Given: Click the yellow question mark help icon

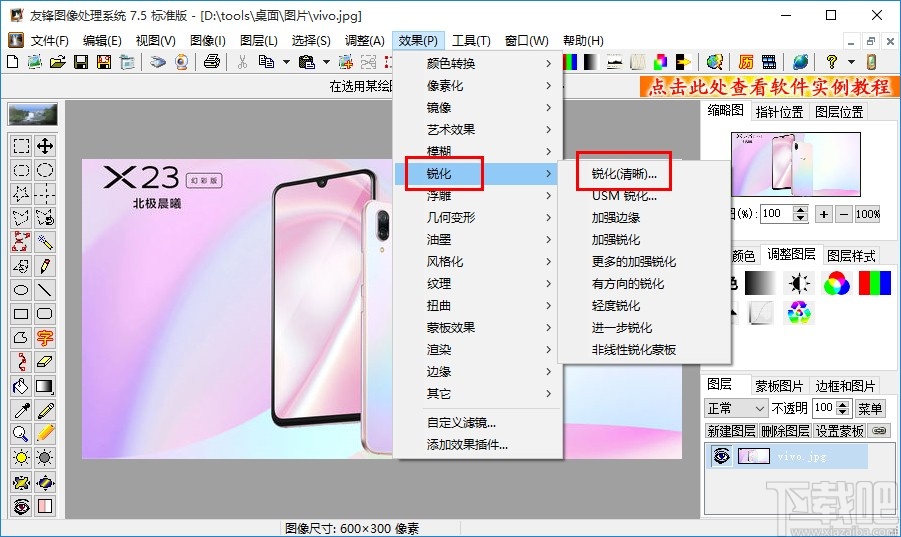Looking at the screenshot, I should coord(831,61).
